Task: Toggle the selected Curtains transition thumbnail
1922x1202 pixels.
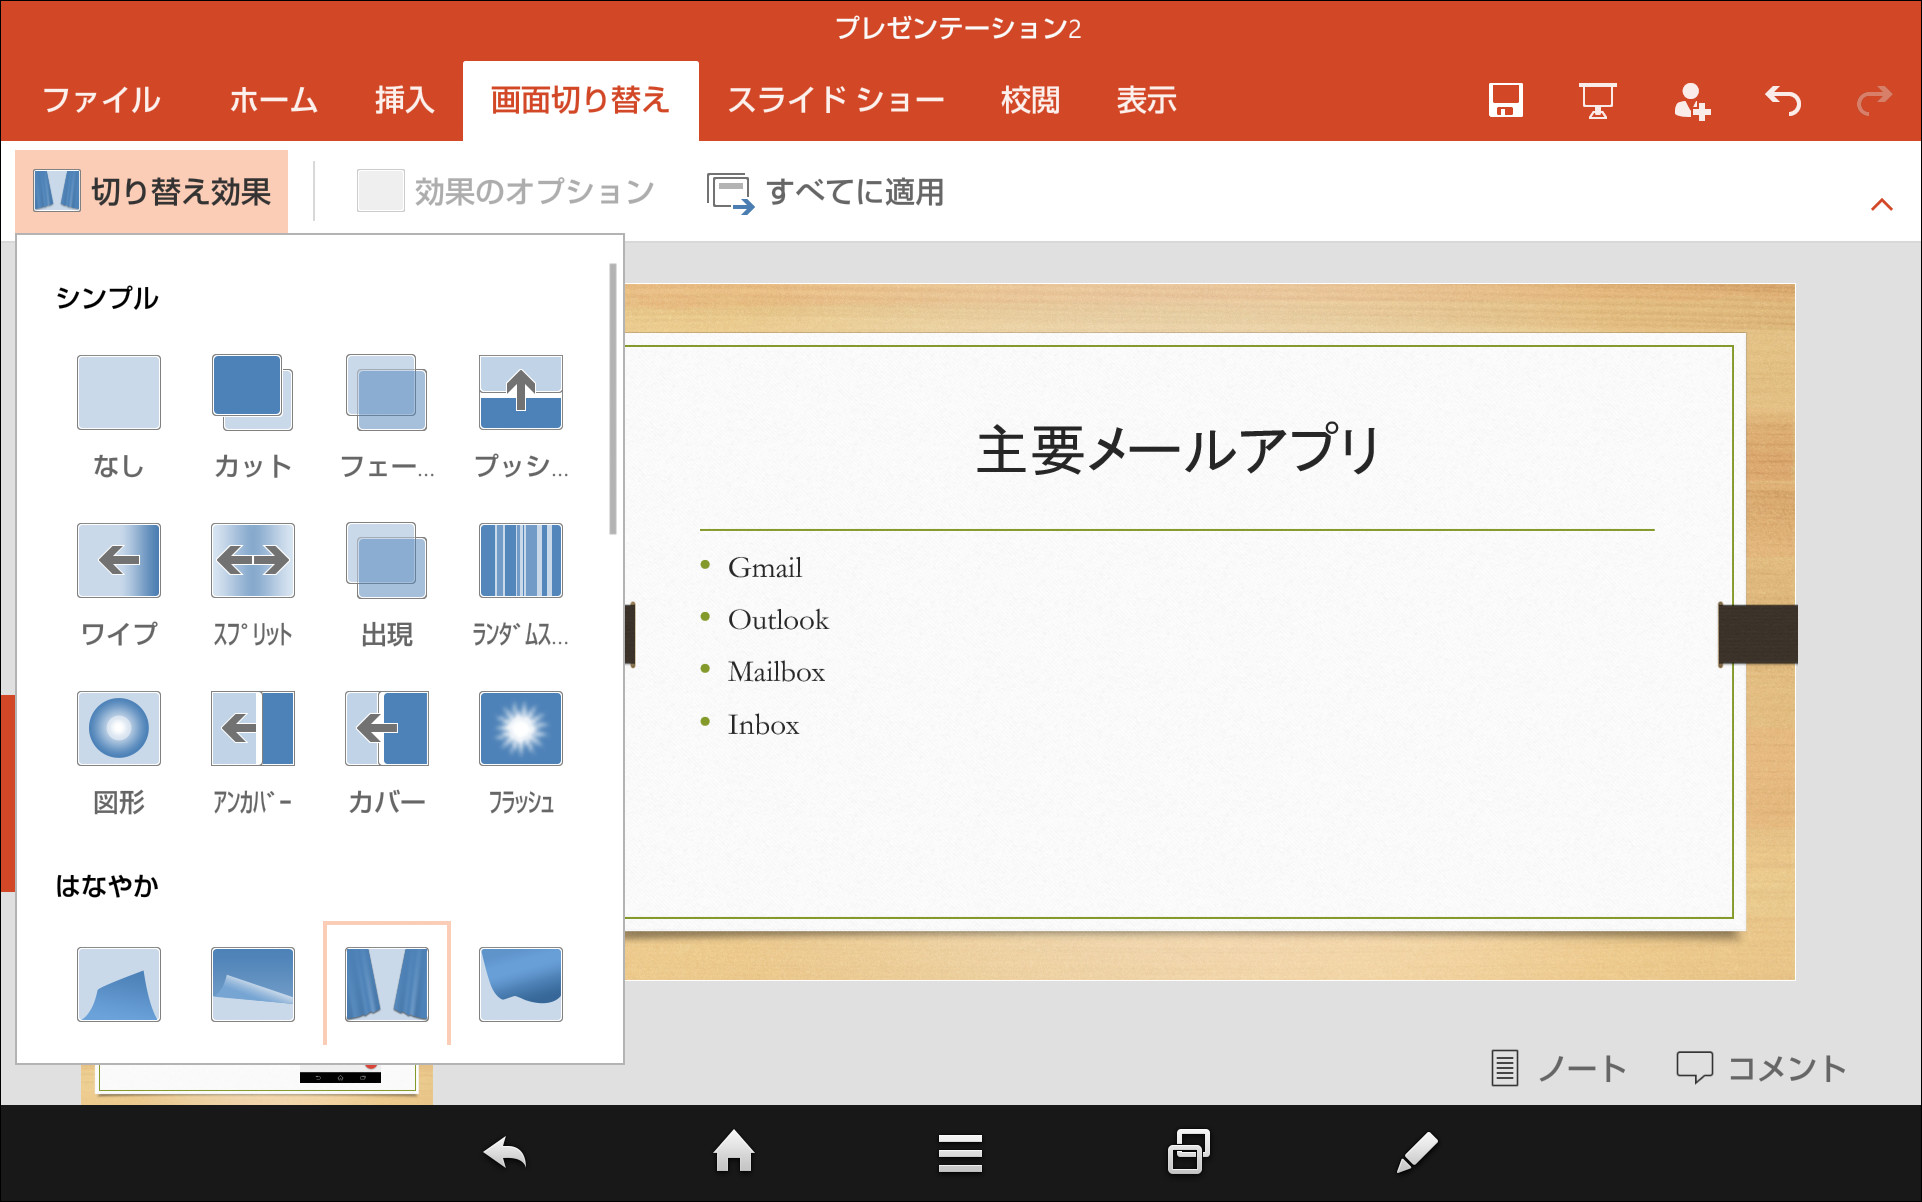Action: (387, 984)
